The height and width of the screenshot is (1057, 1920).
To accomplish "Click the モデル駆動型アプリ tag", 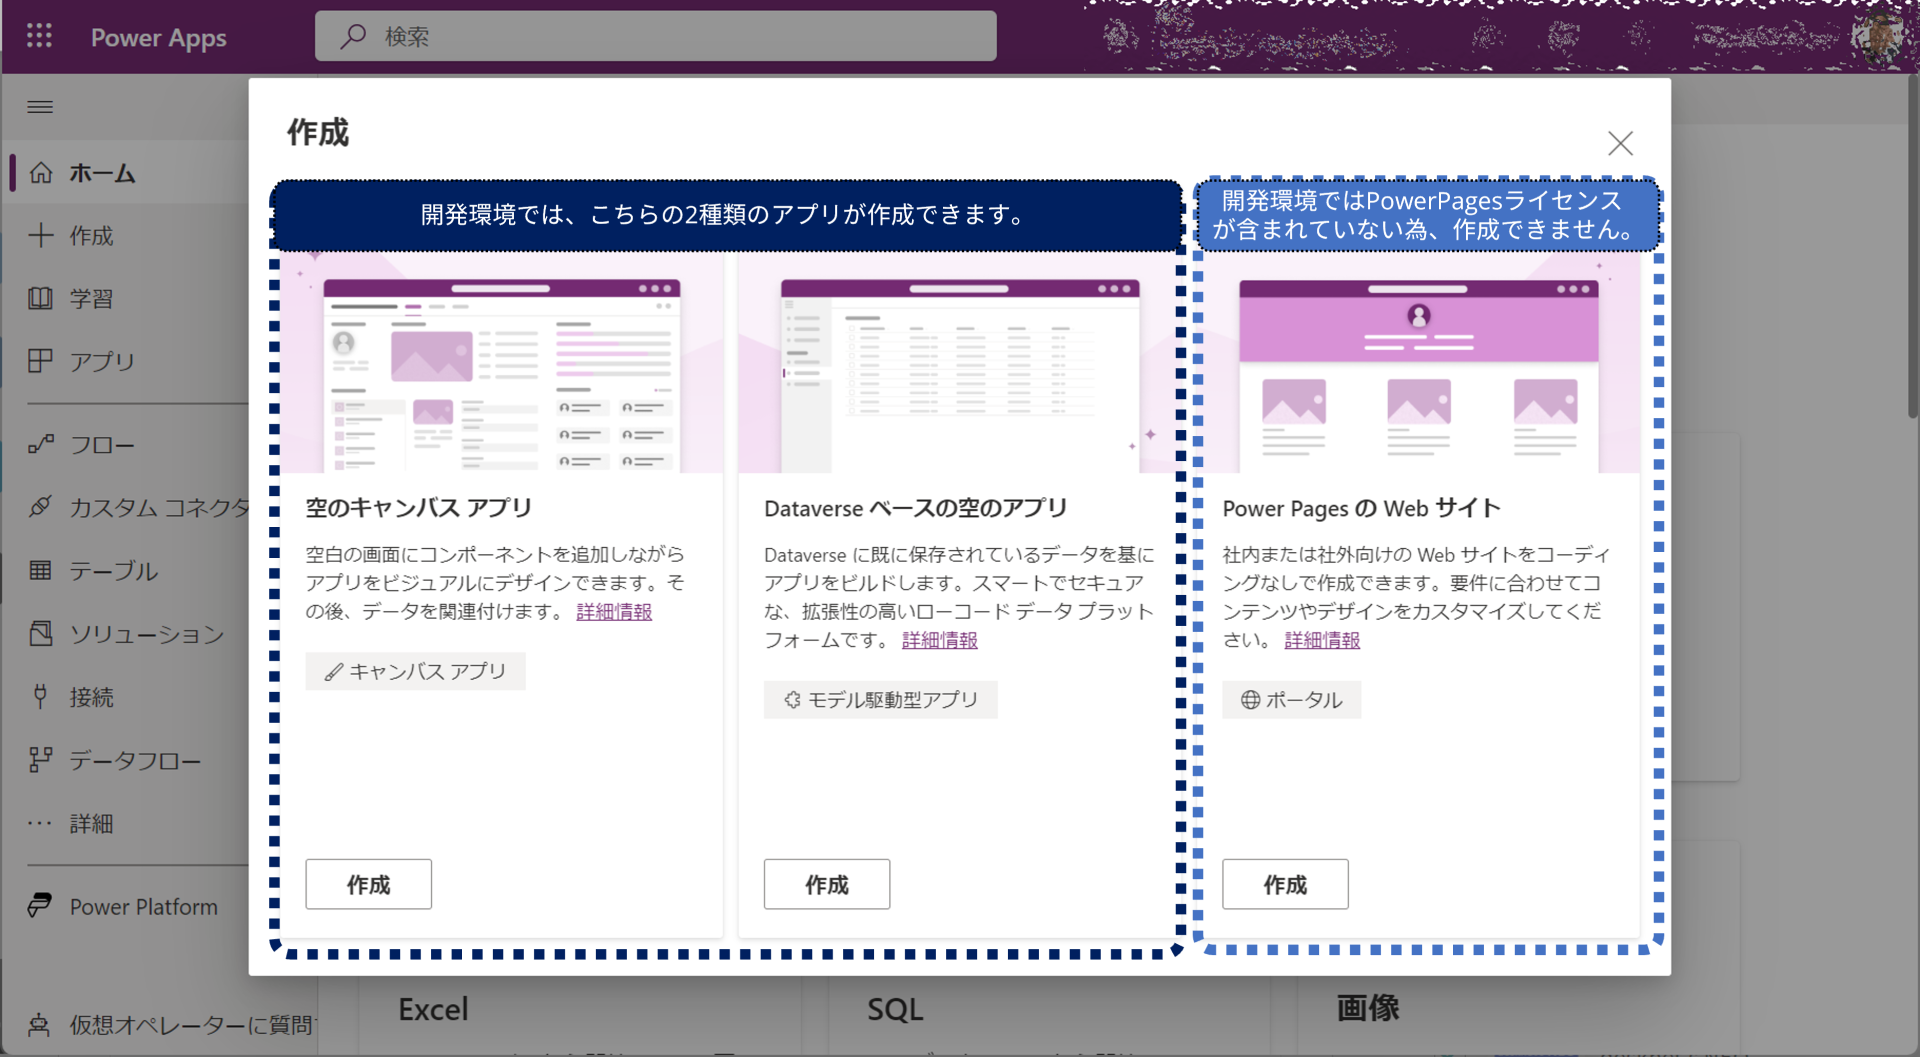I will pyautogui.click(x=881, y=700).
